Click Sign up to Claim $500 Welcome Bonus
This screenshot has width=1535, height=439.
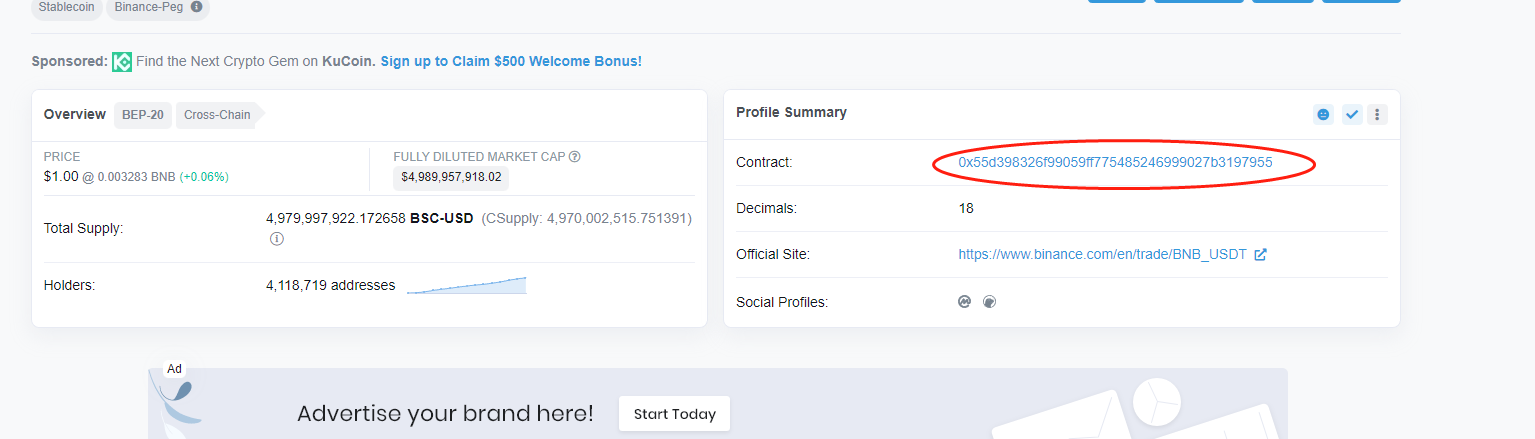[x=511, y=61]
